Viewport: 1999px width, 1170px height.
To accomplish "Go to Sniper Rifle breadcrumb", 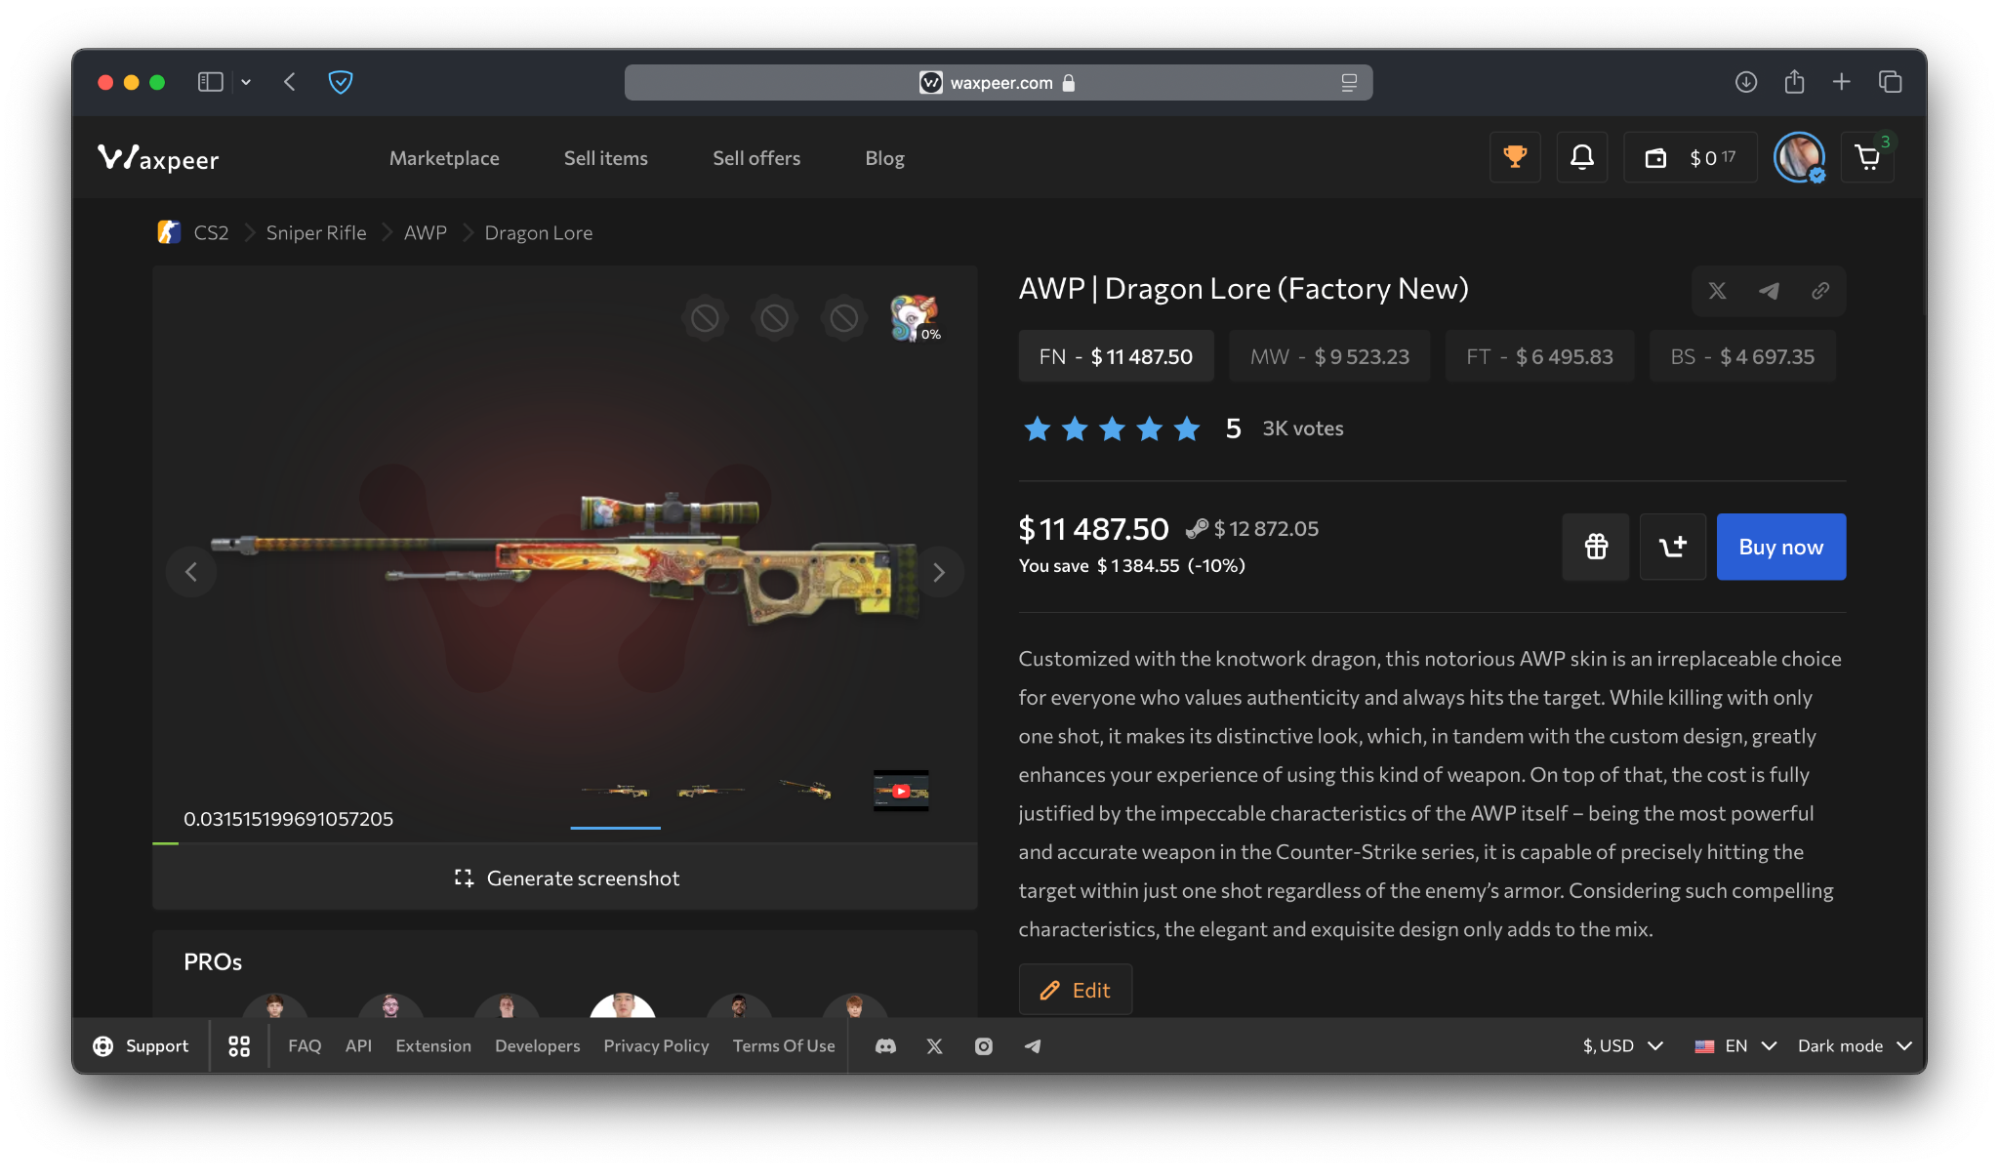I will click(316, 233).
